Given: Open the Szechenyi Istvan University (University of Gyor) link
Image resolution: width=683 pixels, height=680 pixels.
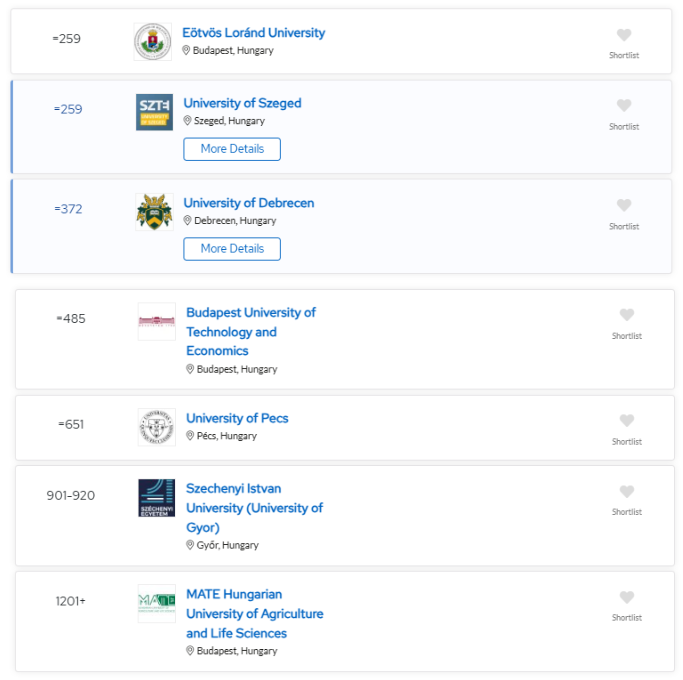Looking at the screenshot, I should (254, 508).
